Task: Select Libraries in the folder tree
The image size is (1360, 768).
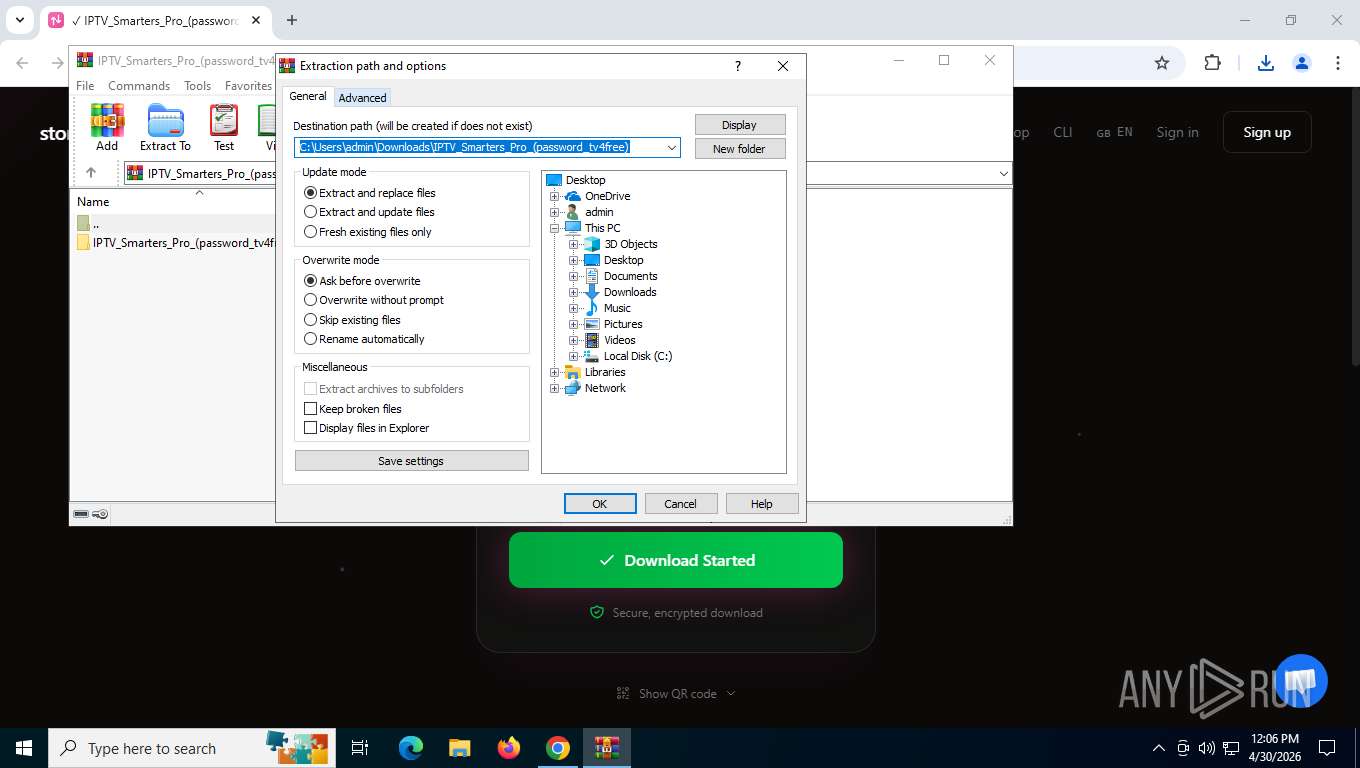Action: [605, 372]
